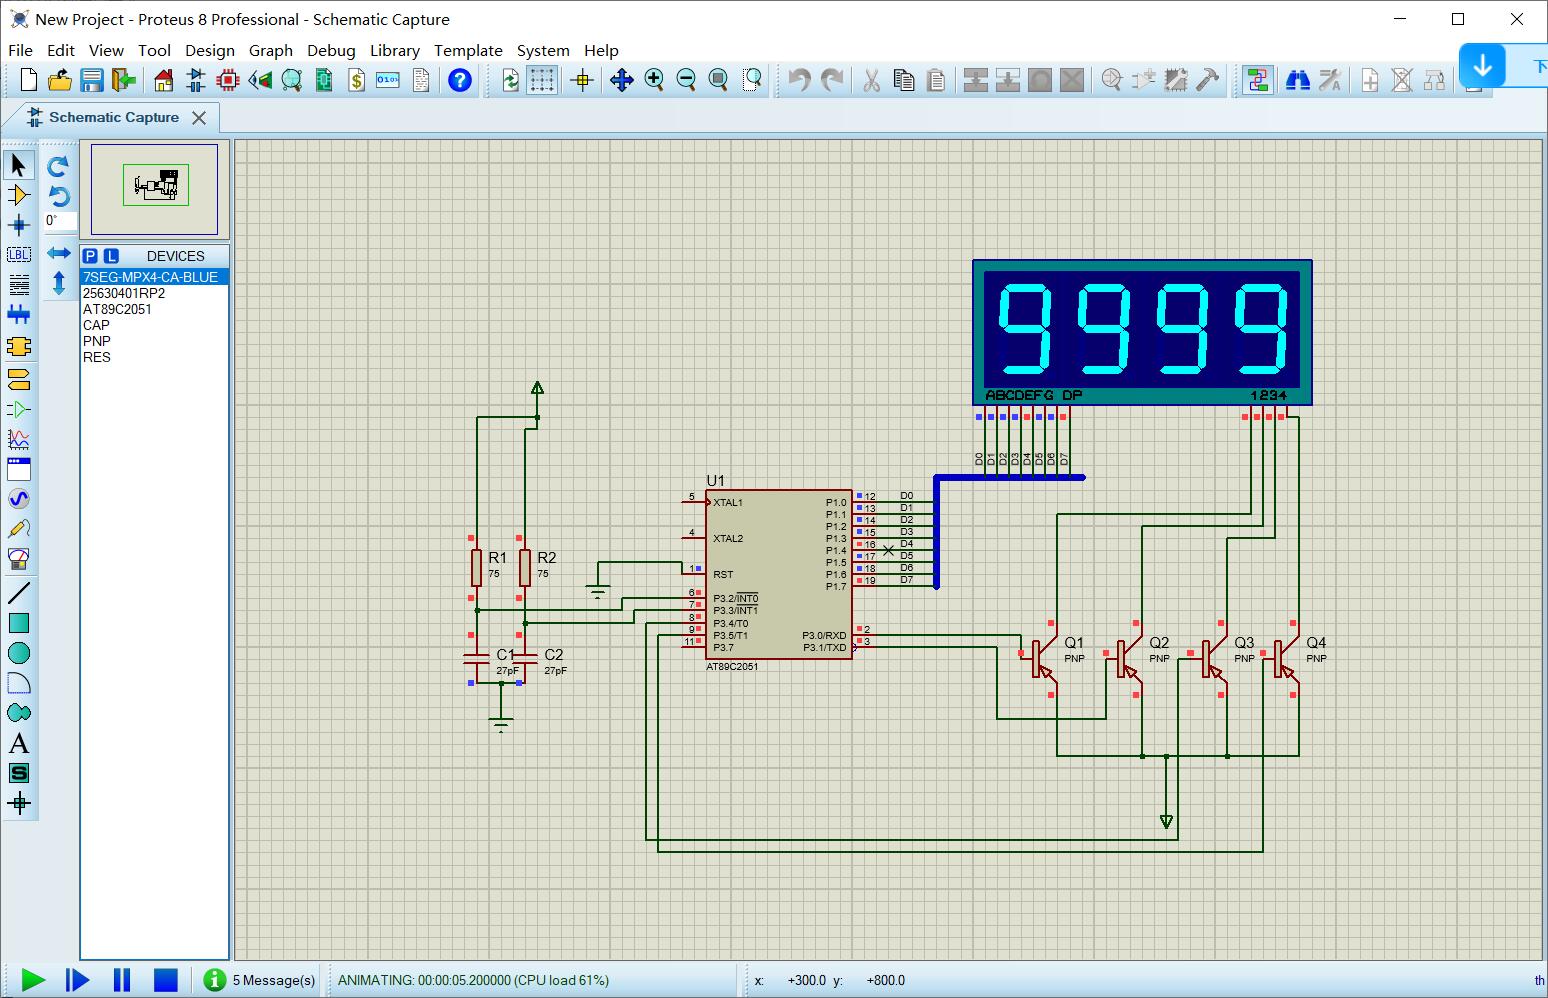Click the Search and Tag binoculars icon
This screenshot has width=1548, height=998.
(x=1298, y=80)
